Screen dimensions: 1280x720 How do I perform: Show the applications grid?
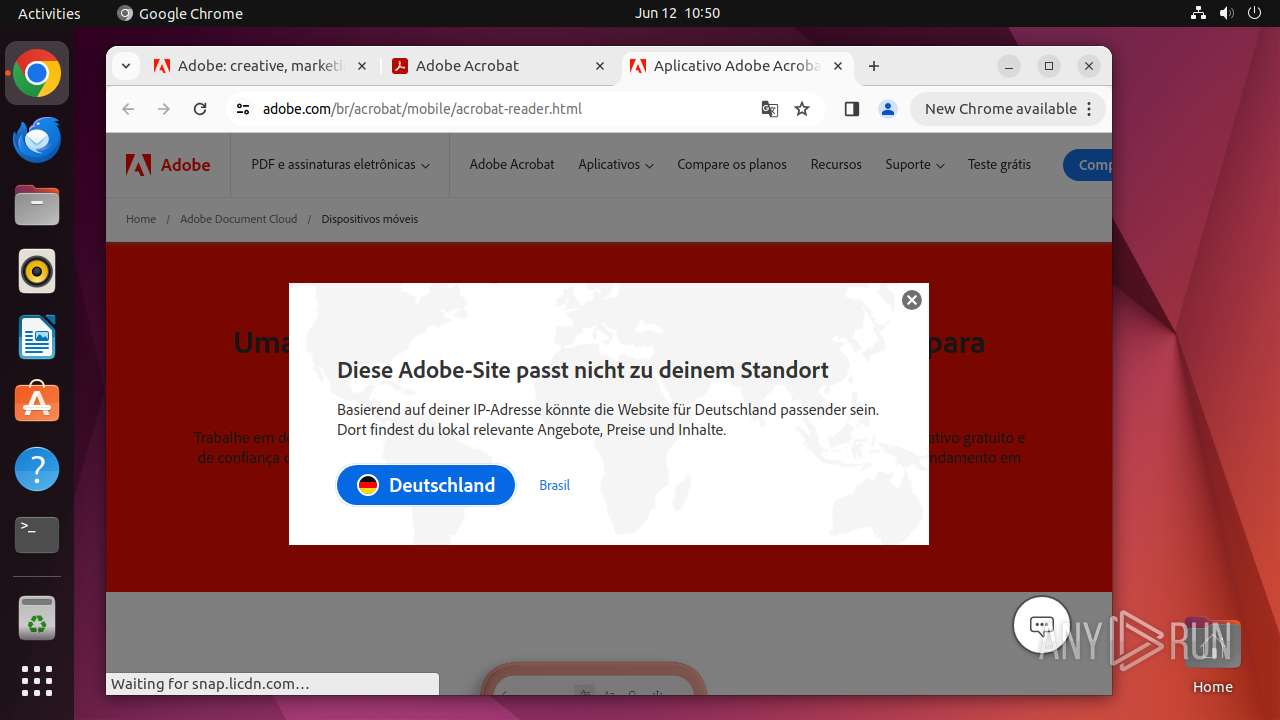pyautogui.click(x=37, y=680)
